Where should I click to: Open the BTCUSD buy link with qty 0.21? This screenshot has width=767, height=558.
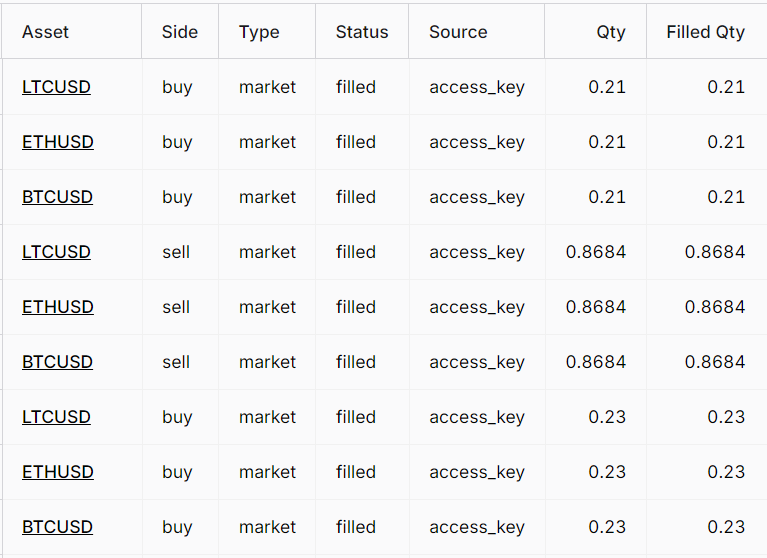point(57,197)
